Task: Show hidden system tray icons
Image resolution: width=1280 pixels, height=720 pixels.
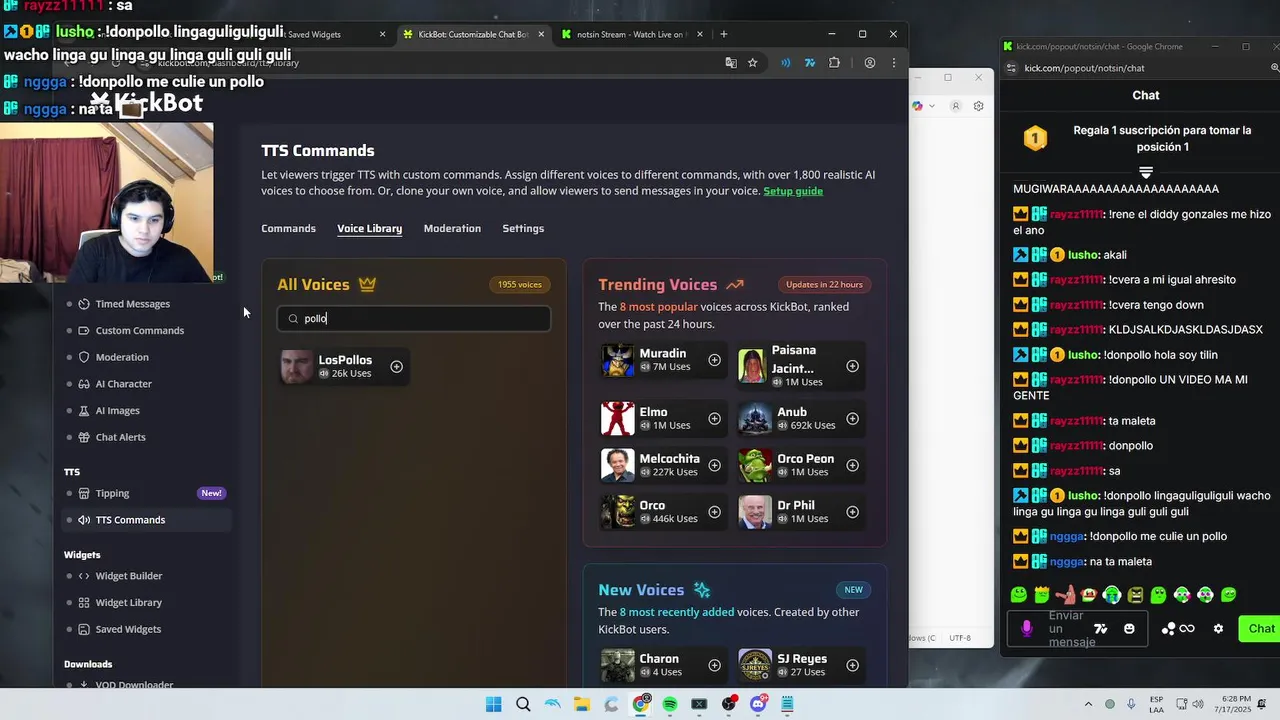Action: [x=1087, y=704]
